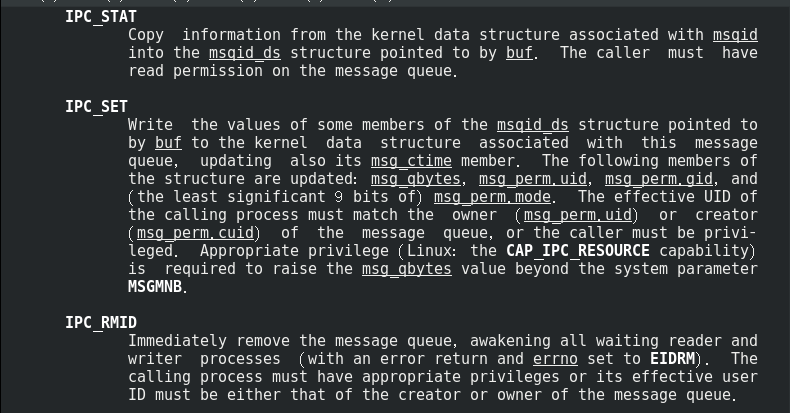Click msg_perm.uid inside parentheses after 'owner'
This screenshot has width=790, height=413.
577,215
